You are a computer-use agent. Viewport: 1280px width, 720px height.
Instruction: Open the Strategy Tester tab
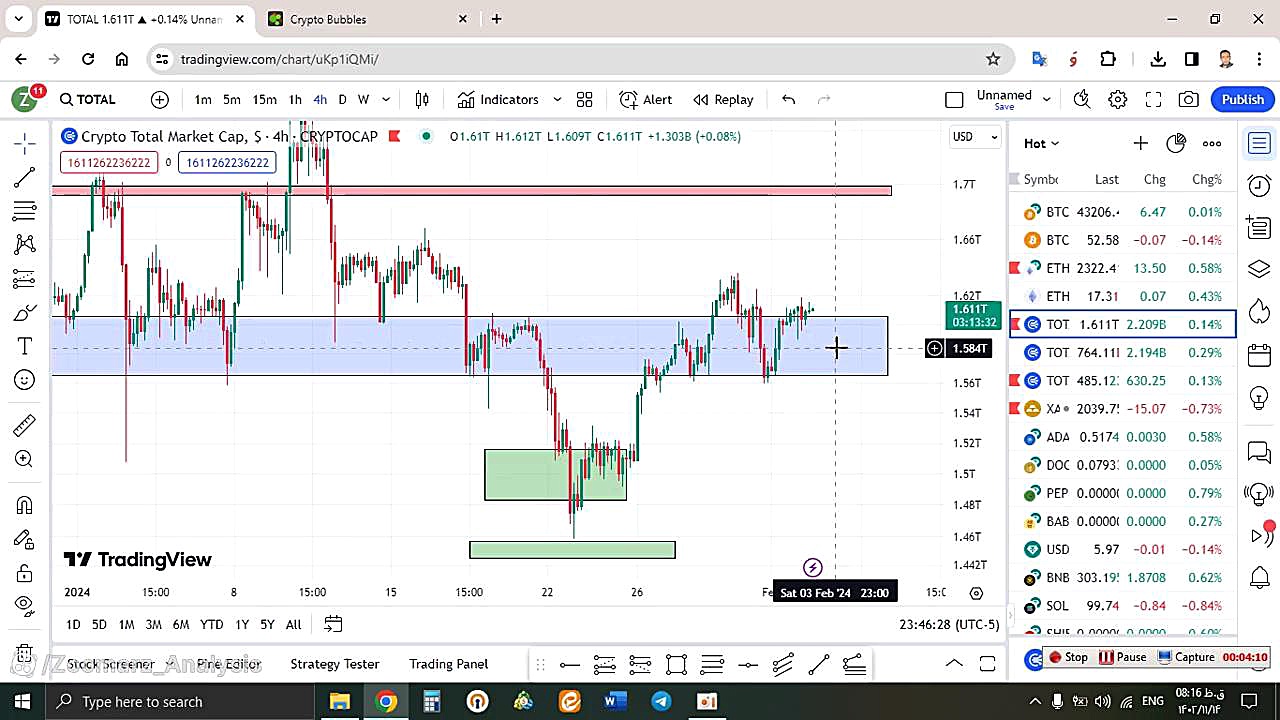point(335,664)
